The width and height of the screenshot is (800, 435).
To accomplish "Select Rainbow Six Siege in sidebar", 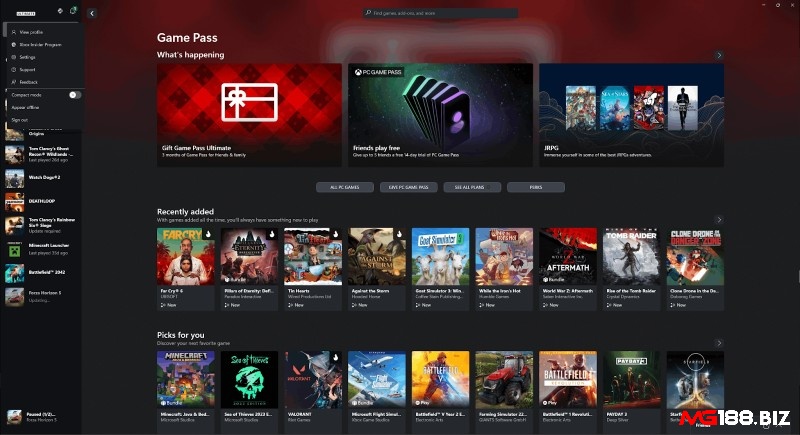I will point(42,225).
